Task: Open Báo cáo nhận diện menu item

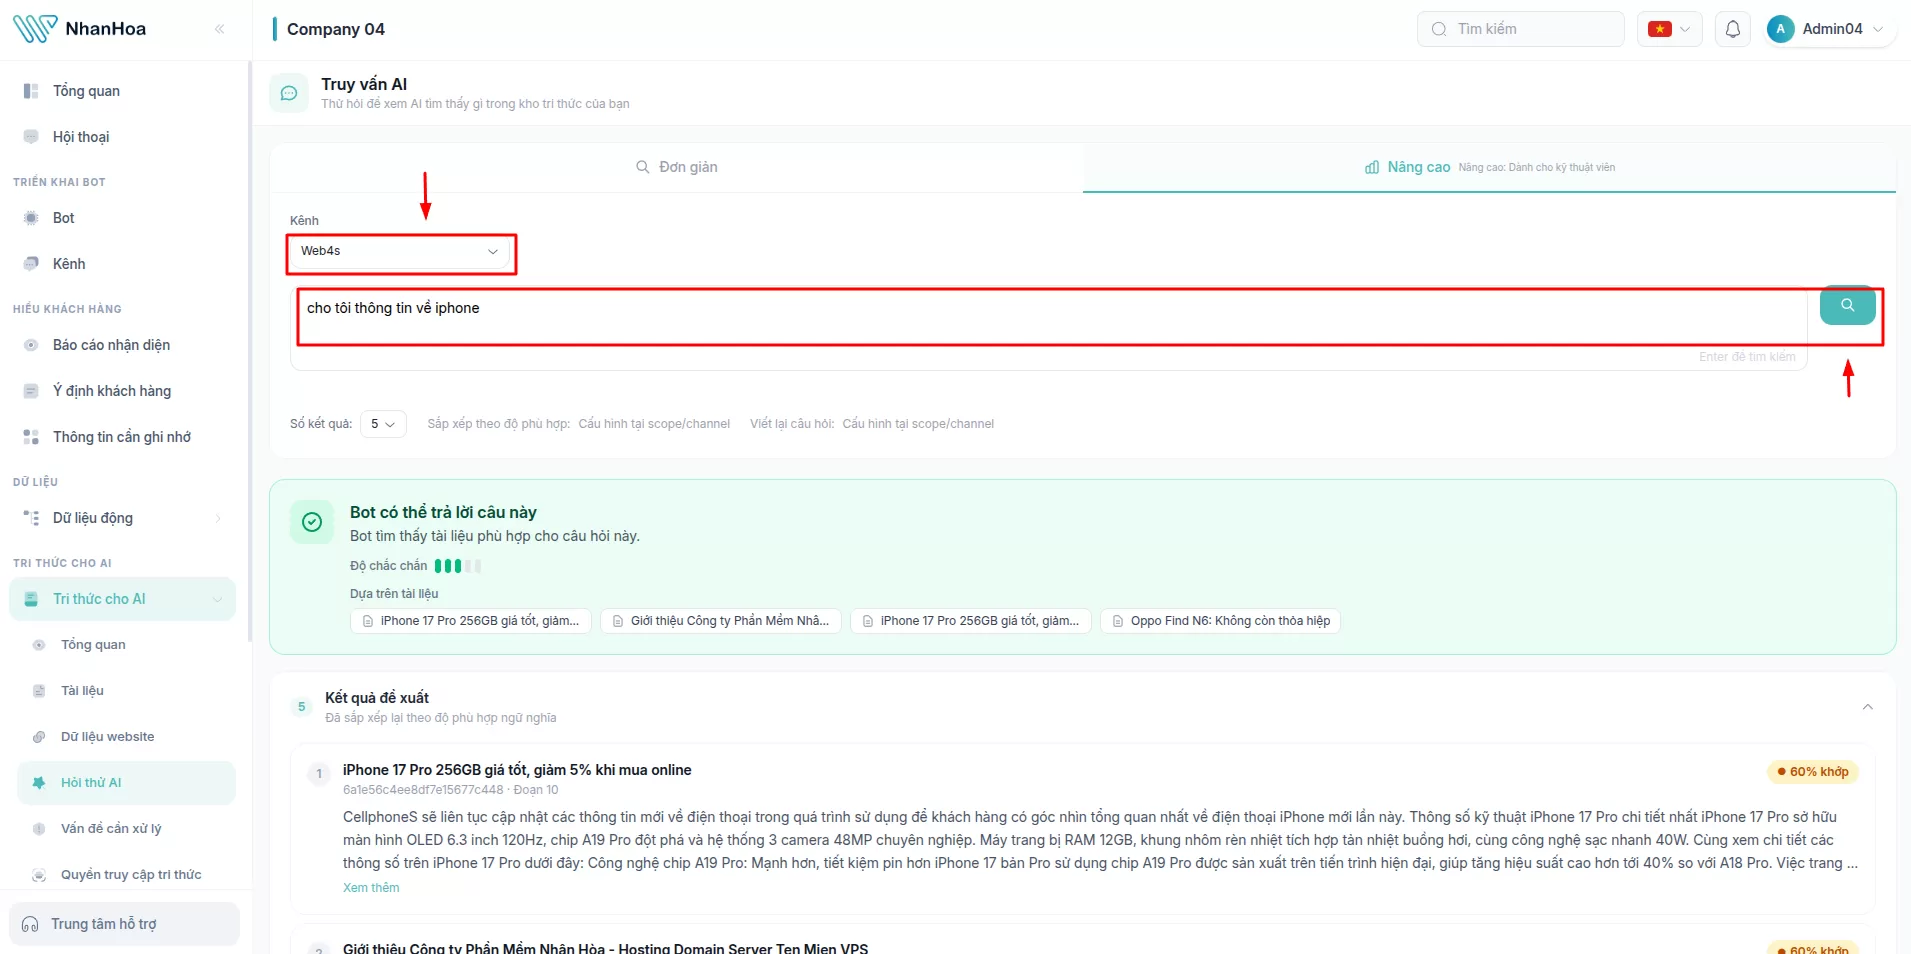Action: coord(124,345)
